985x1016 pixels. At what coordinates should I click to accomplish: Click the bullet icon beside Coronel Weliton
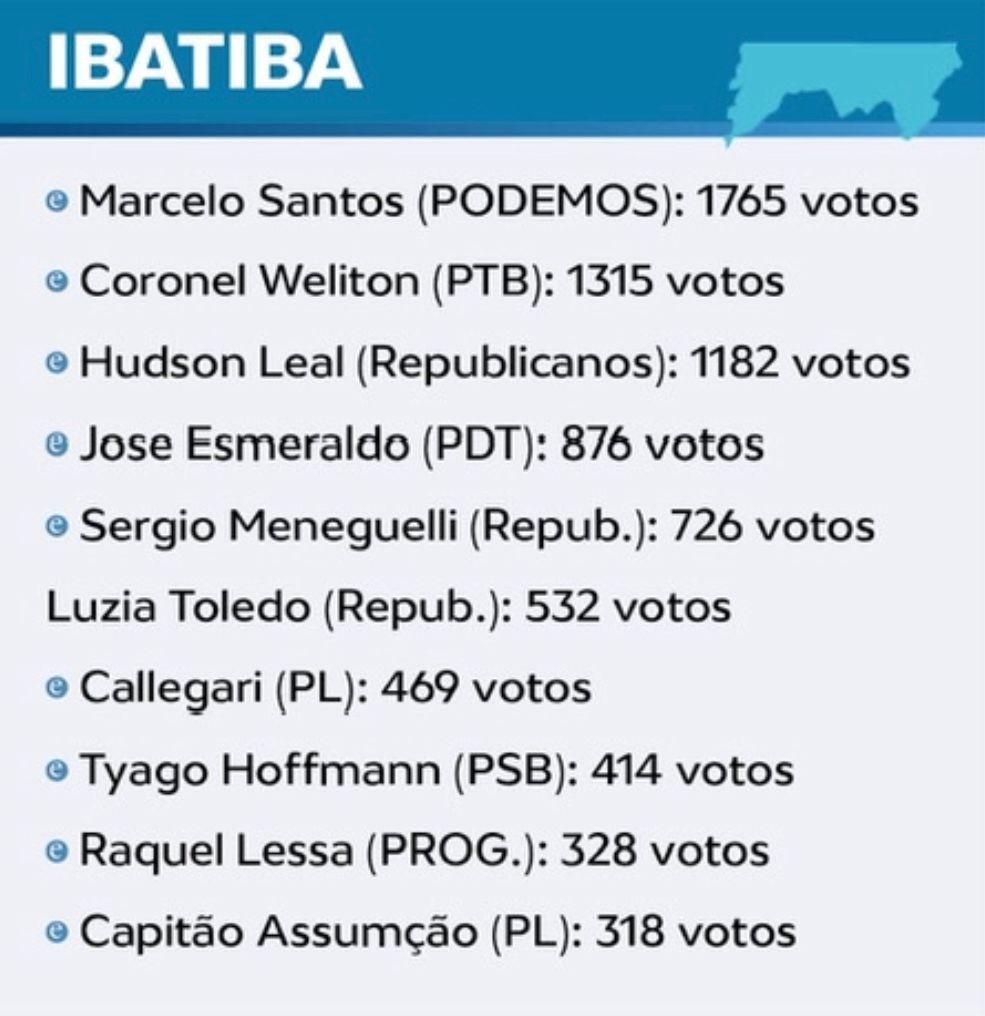pyautogui.click(x=57, y=281)
